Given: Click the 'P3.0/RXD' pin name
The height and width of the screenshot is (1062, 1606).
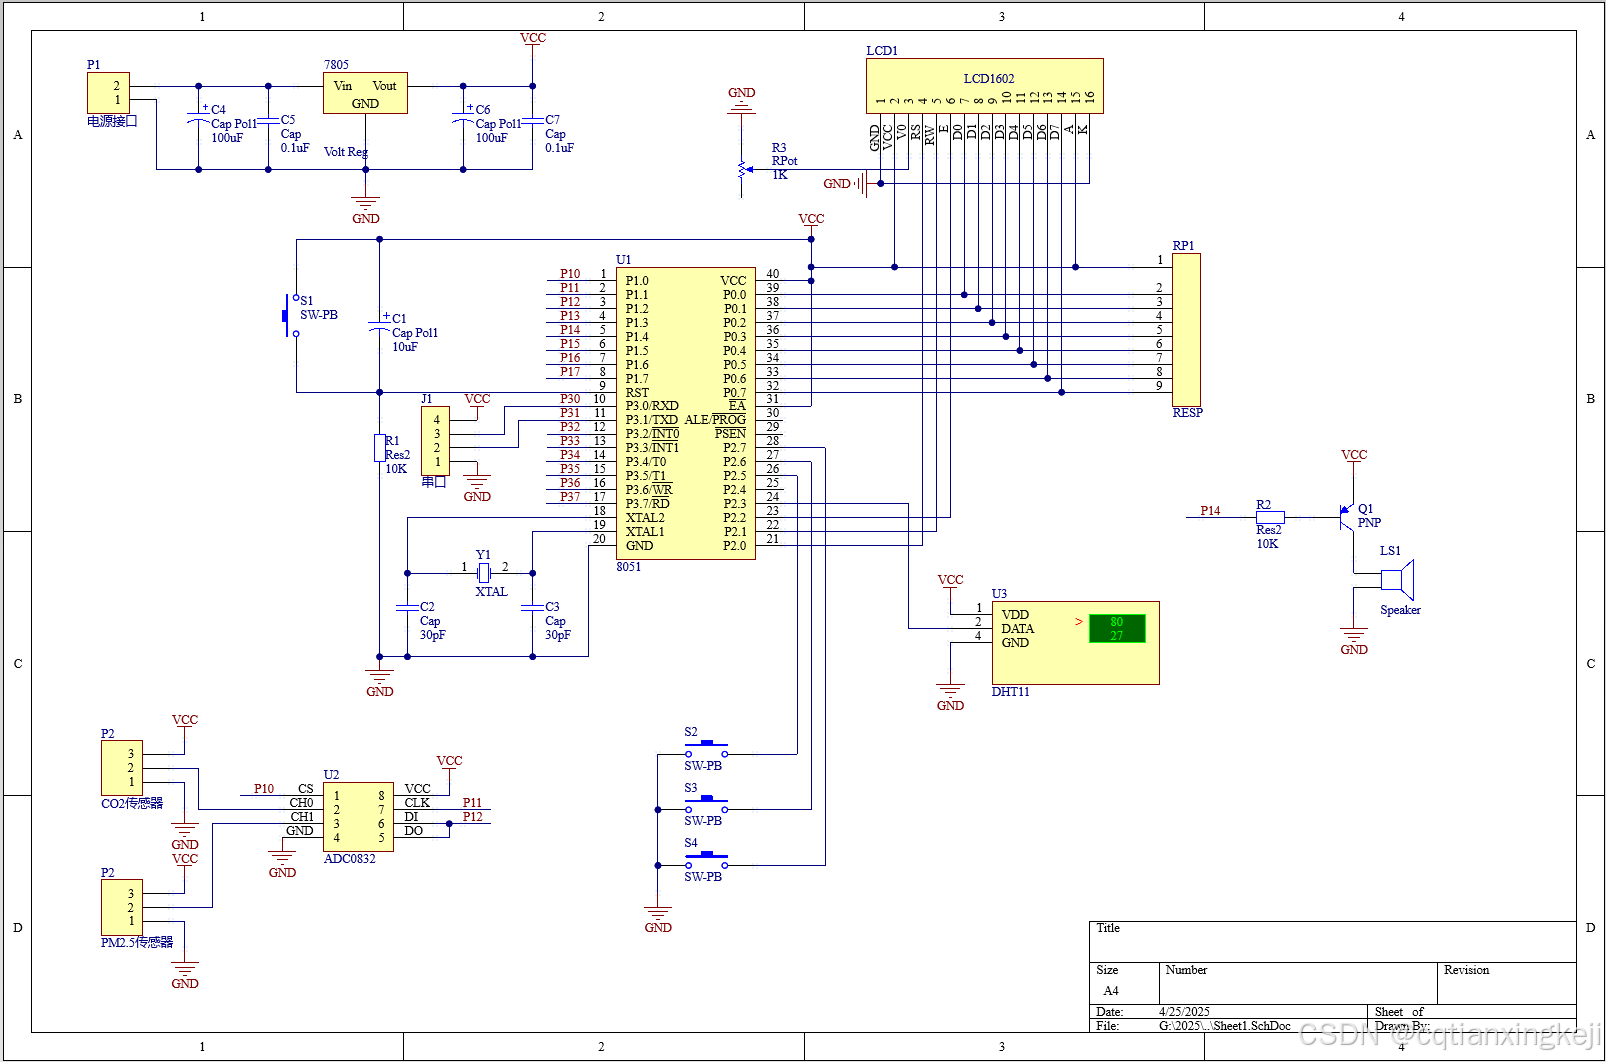Looking at the screenshot, I should pos(652,405).
